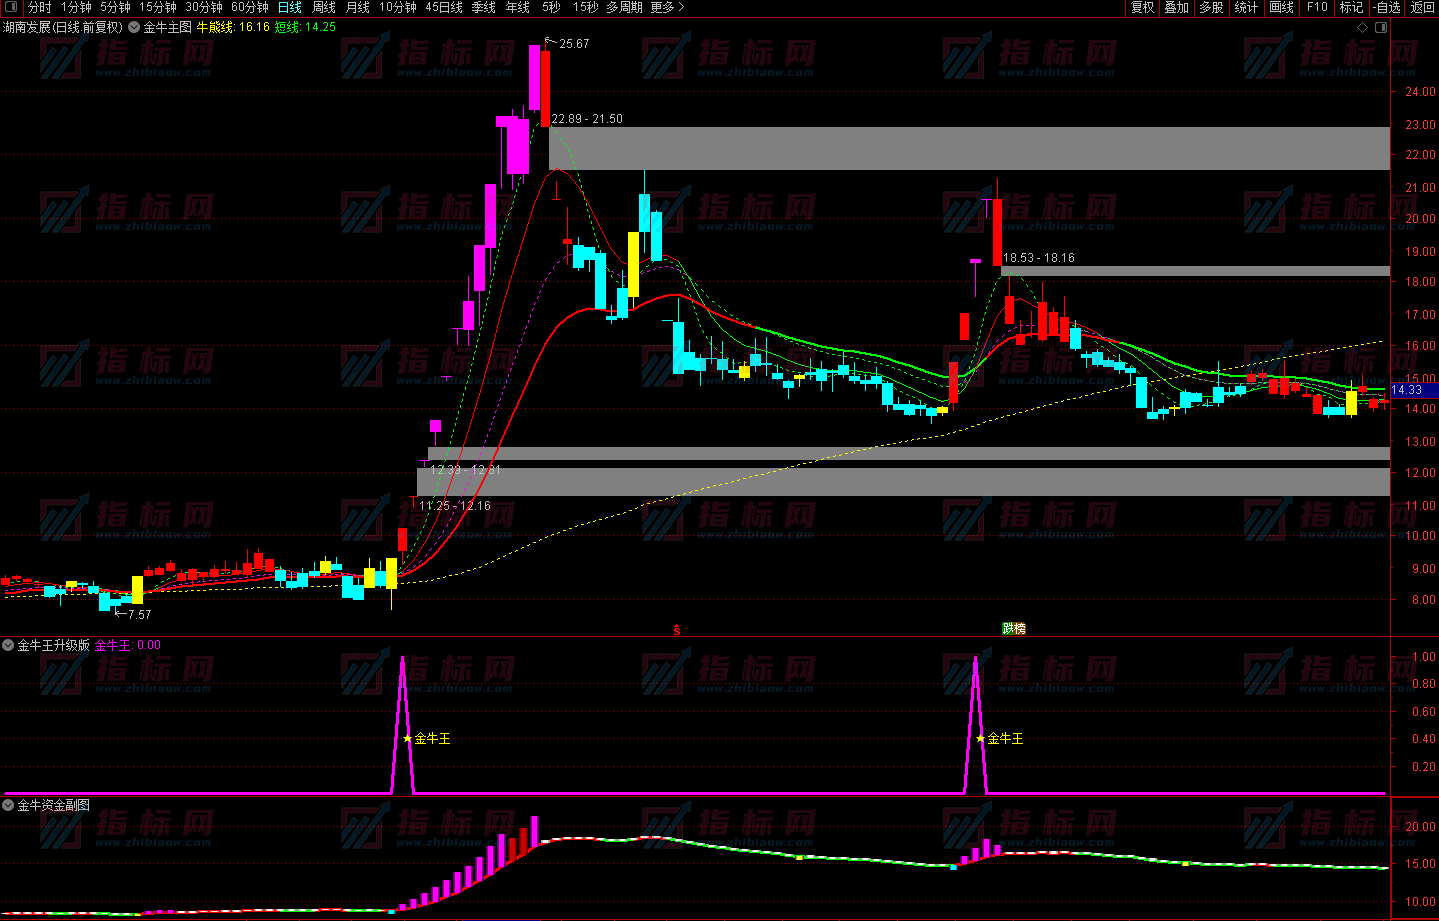This screenshot has height=921, width=1439.
Task: Click the 11.25 - 12.16 gap zone label
Action: (455, 506)
